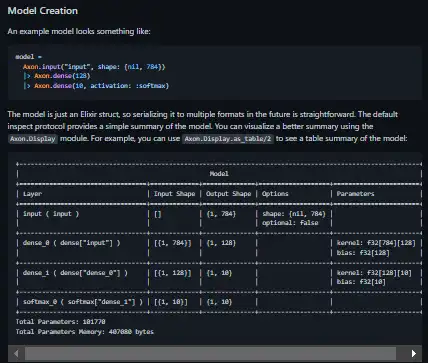428x363 pixels.
Task: Click the softmax_0 layer cell
Action: (83, 302)
